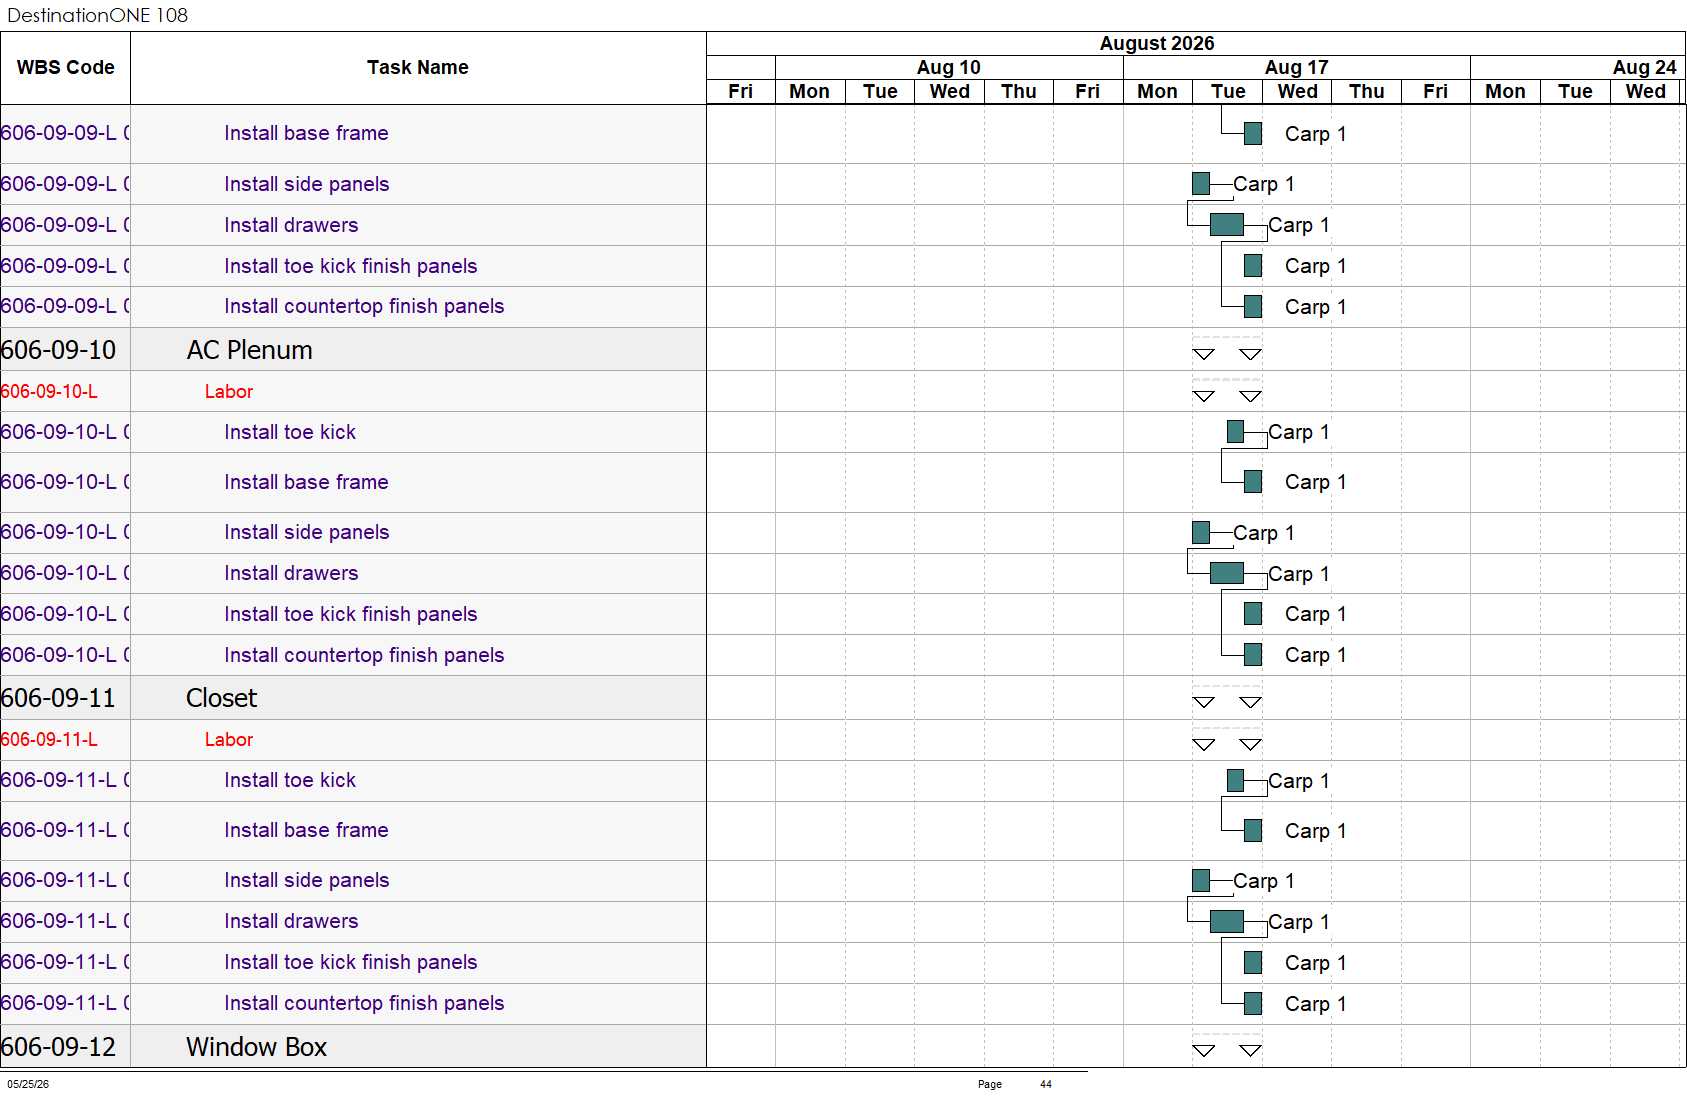Viewport: 1687px width, 1097px height.
Task: Select the AC Plenum summary task name
Action: pos(249,350)
